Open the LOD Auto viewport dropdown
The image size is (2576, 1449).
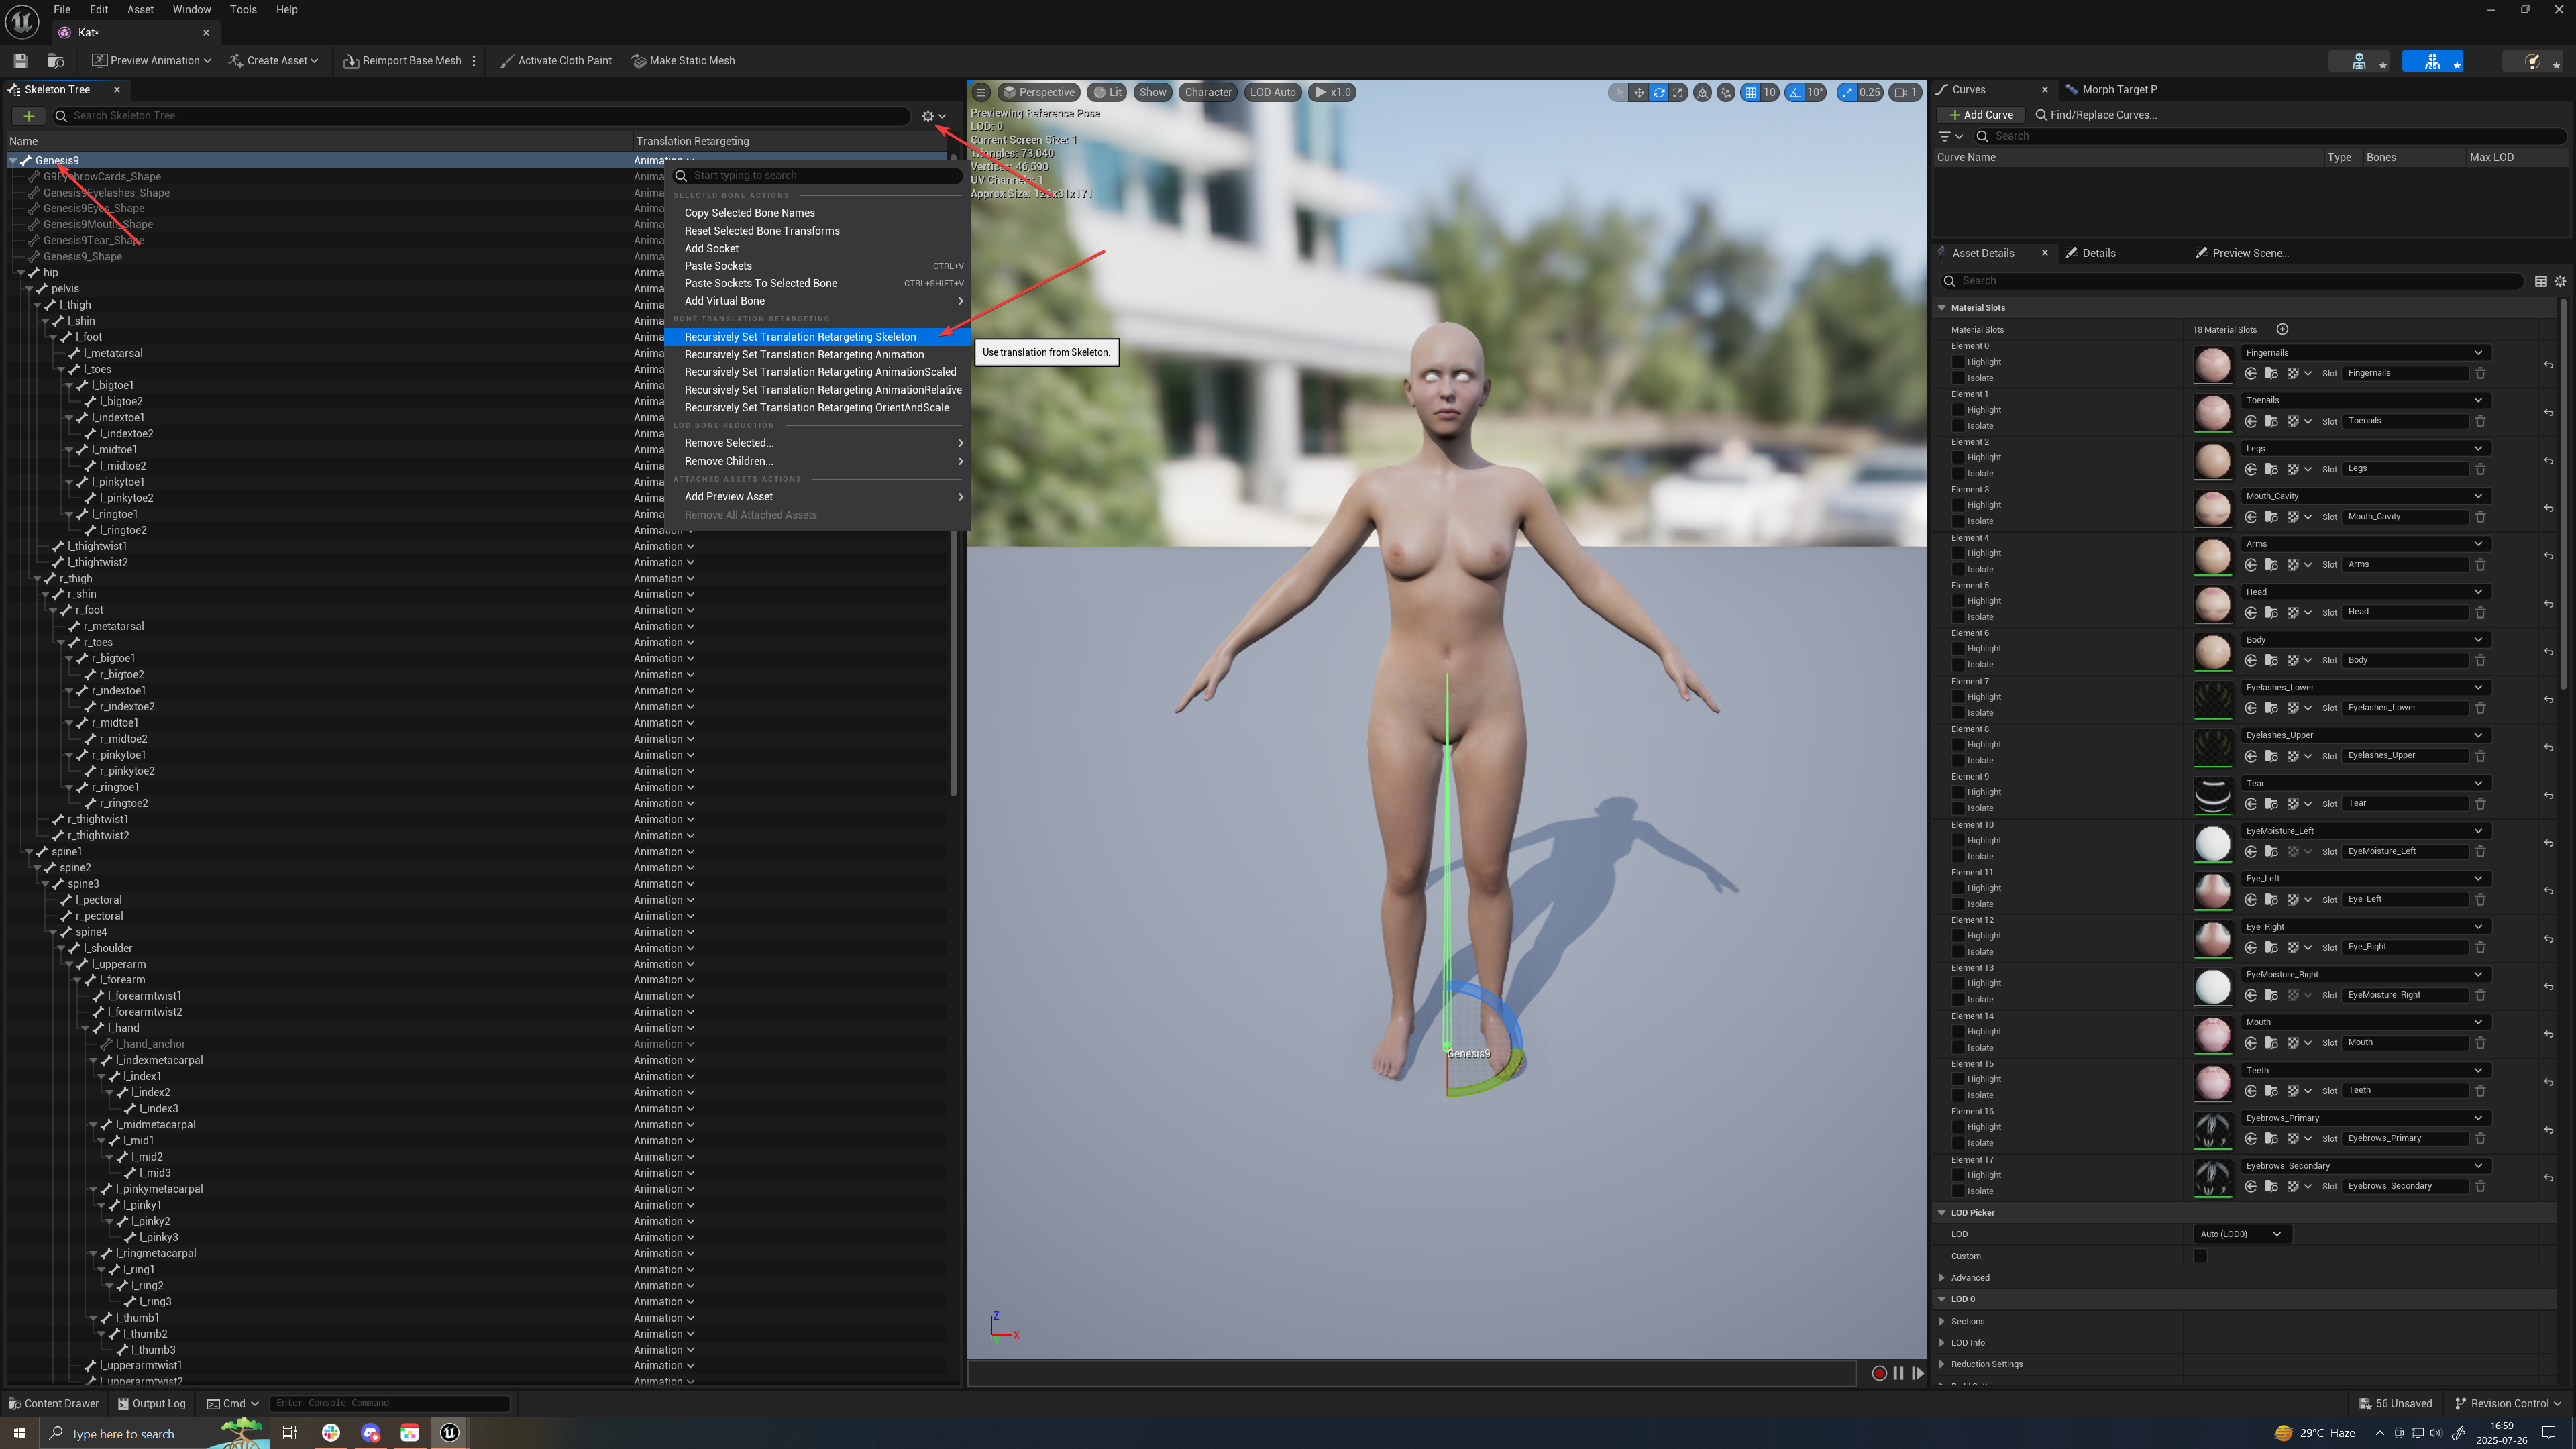1272,92
